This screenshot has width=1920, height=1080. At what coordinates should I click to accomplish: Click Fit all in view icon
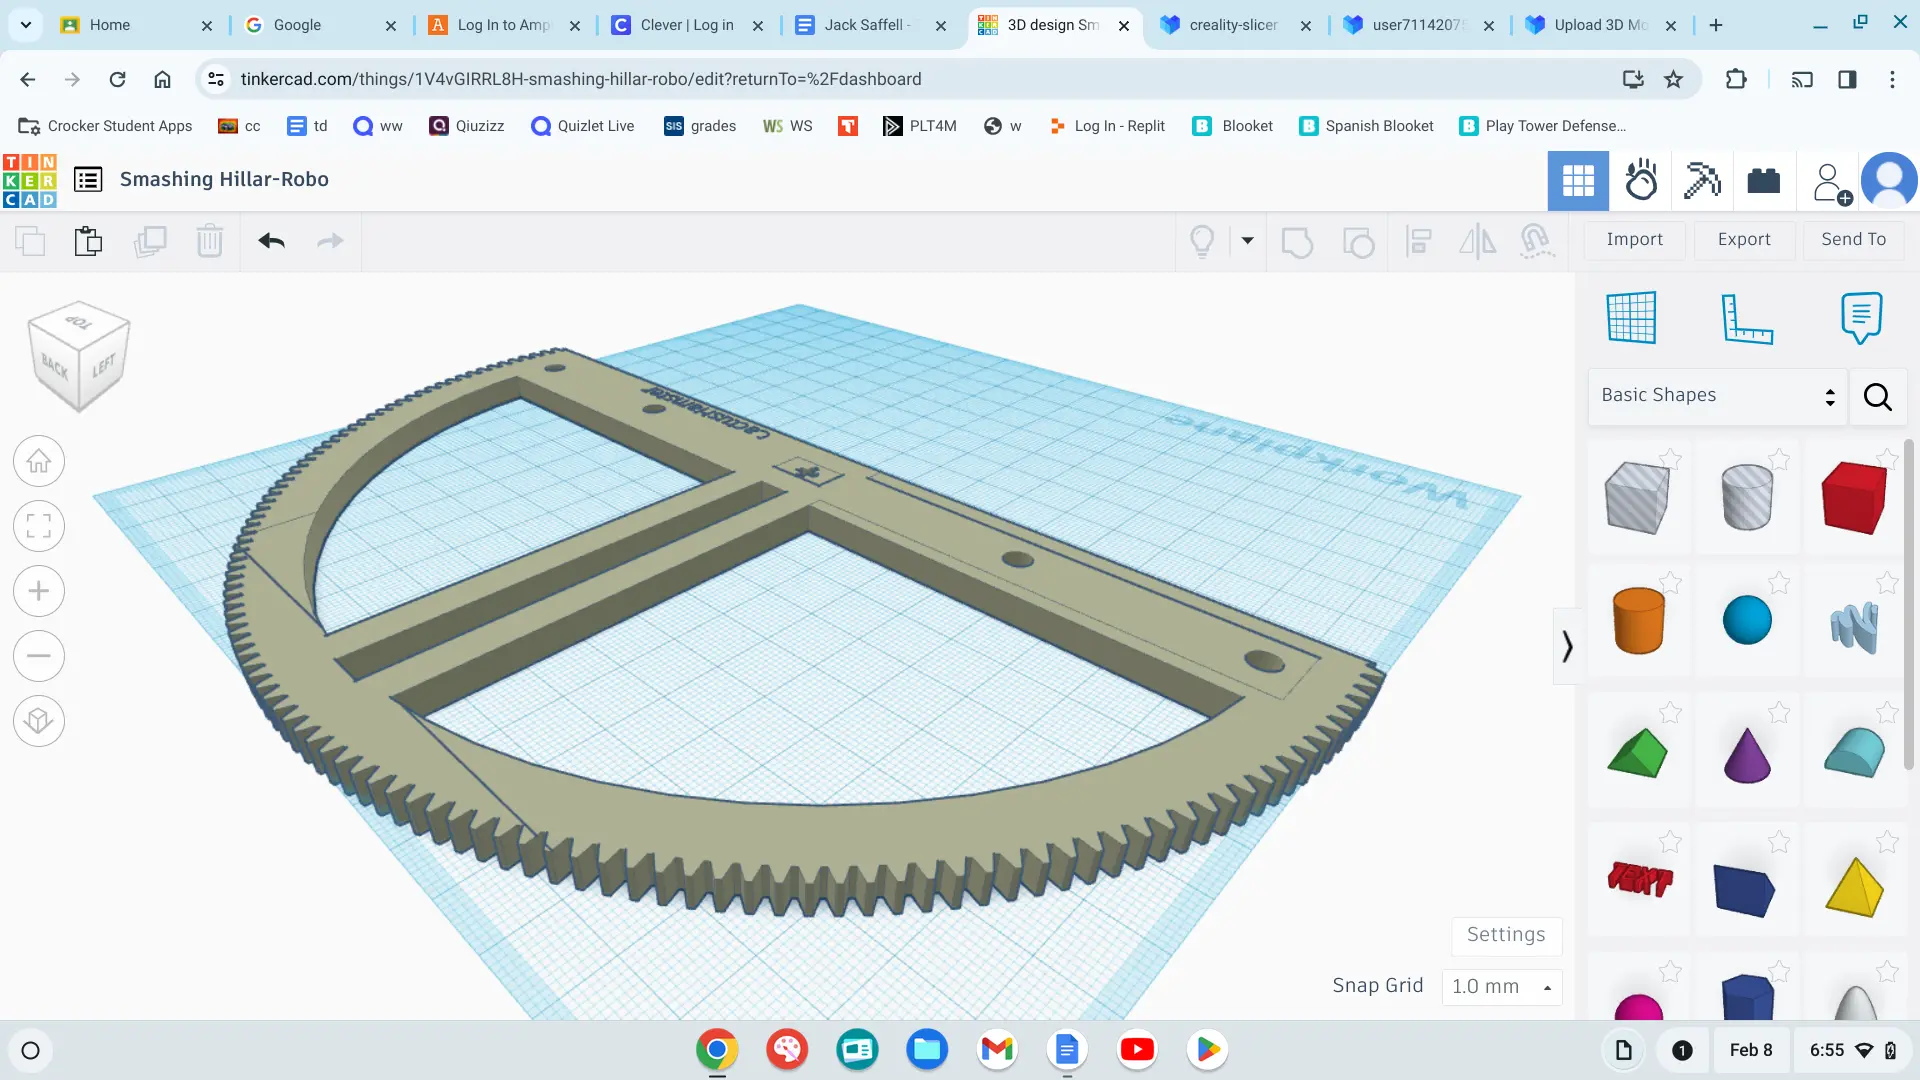[39, 526]
